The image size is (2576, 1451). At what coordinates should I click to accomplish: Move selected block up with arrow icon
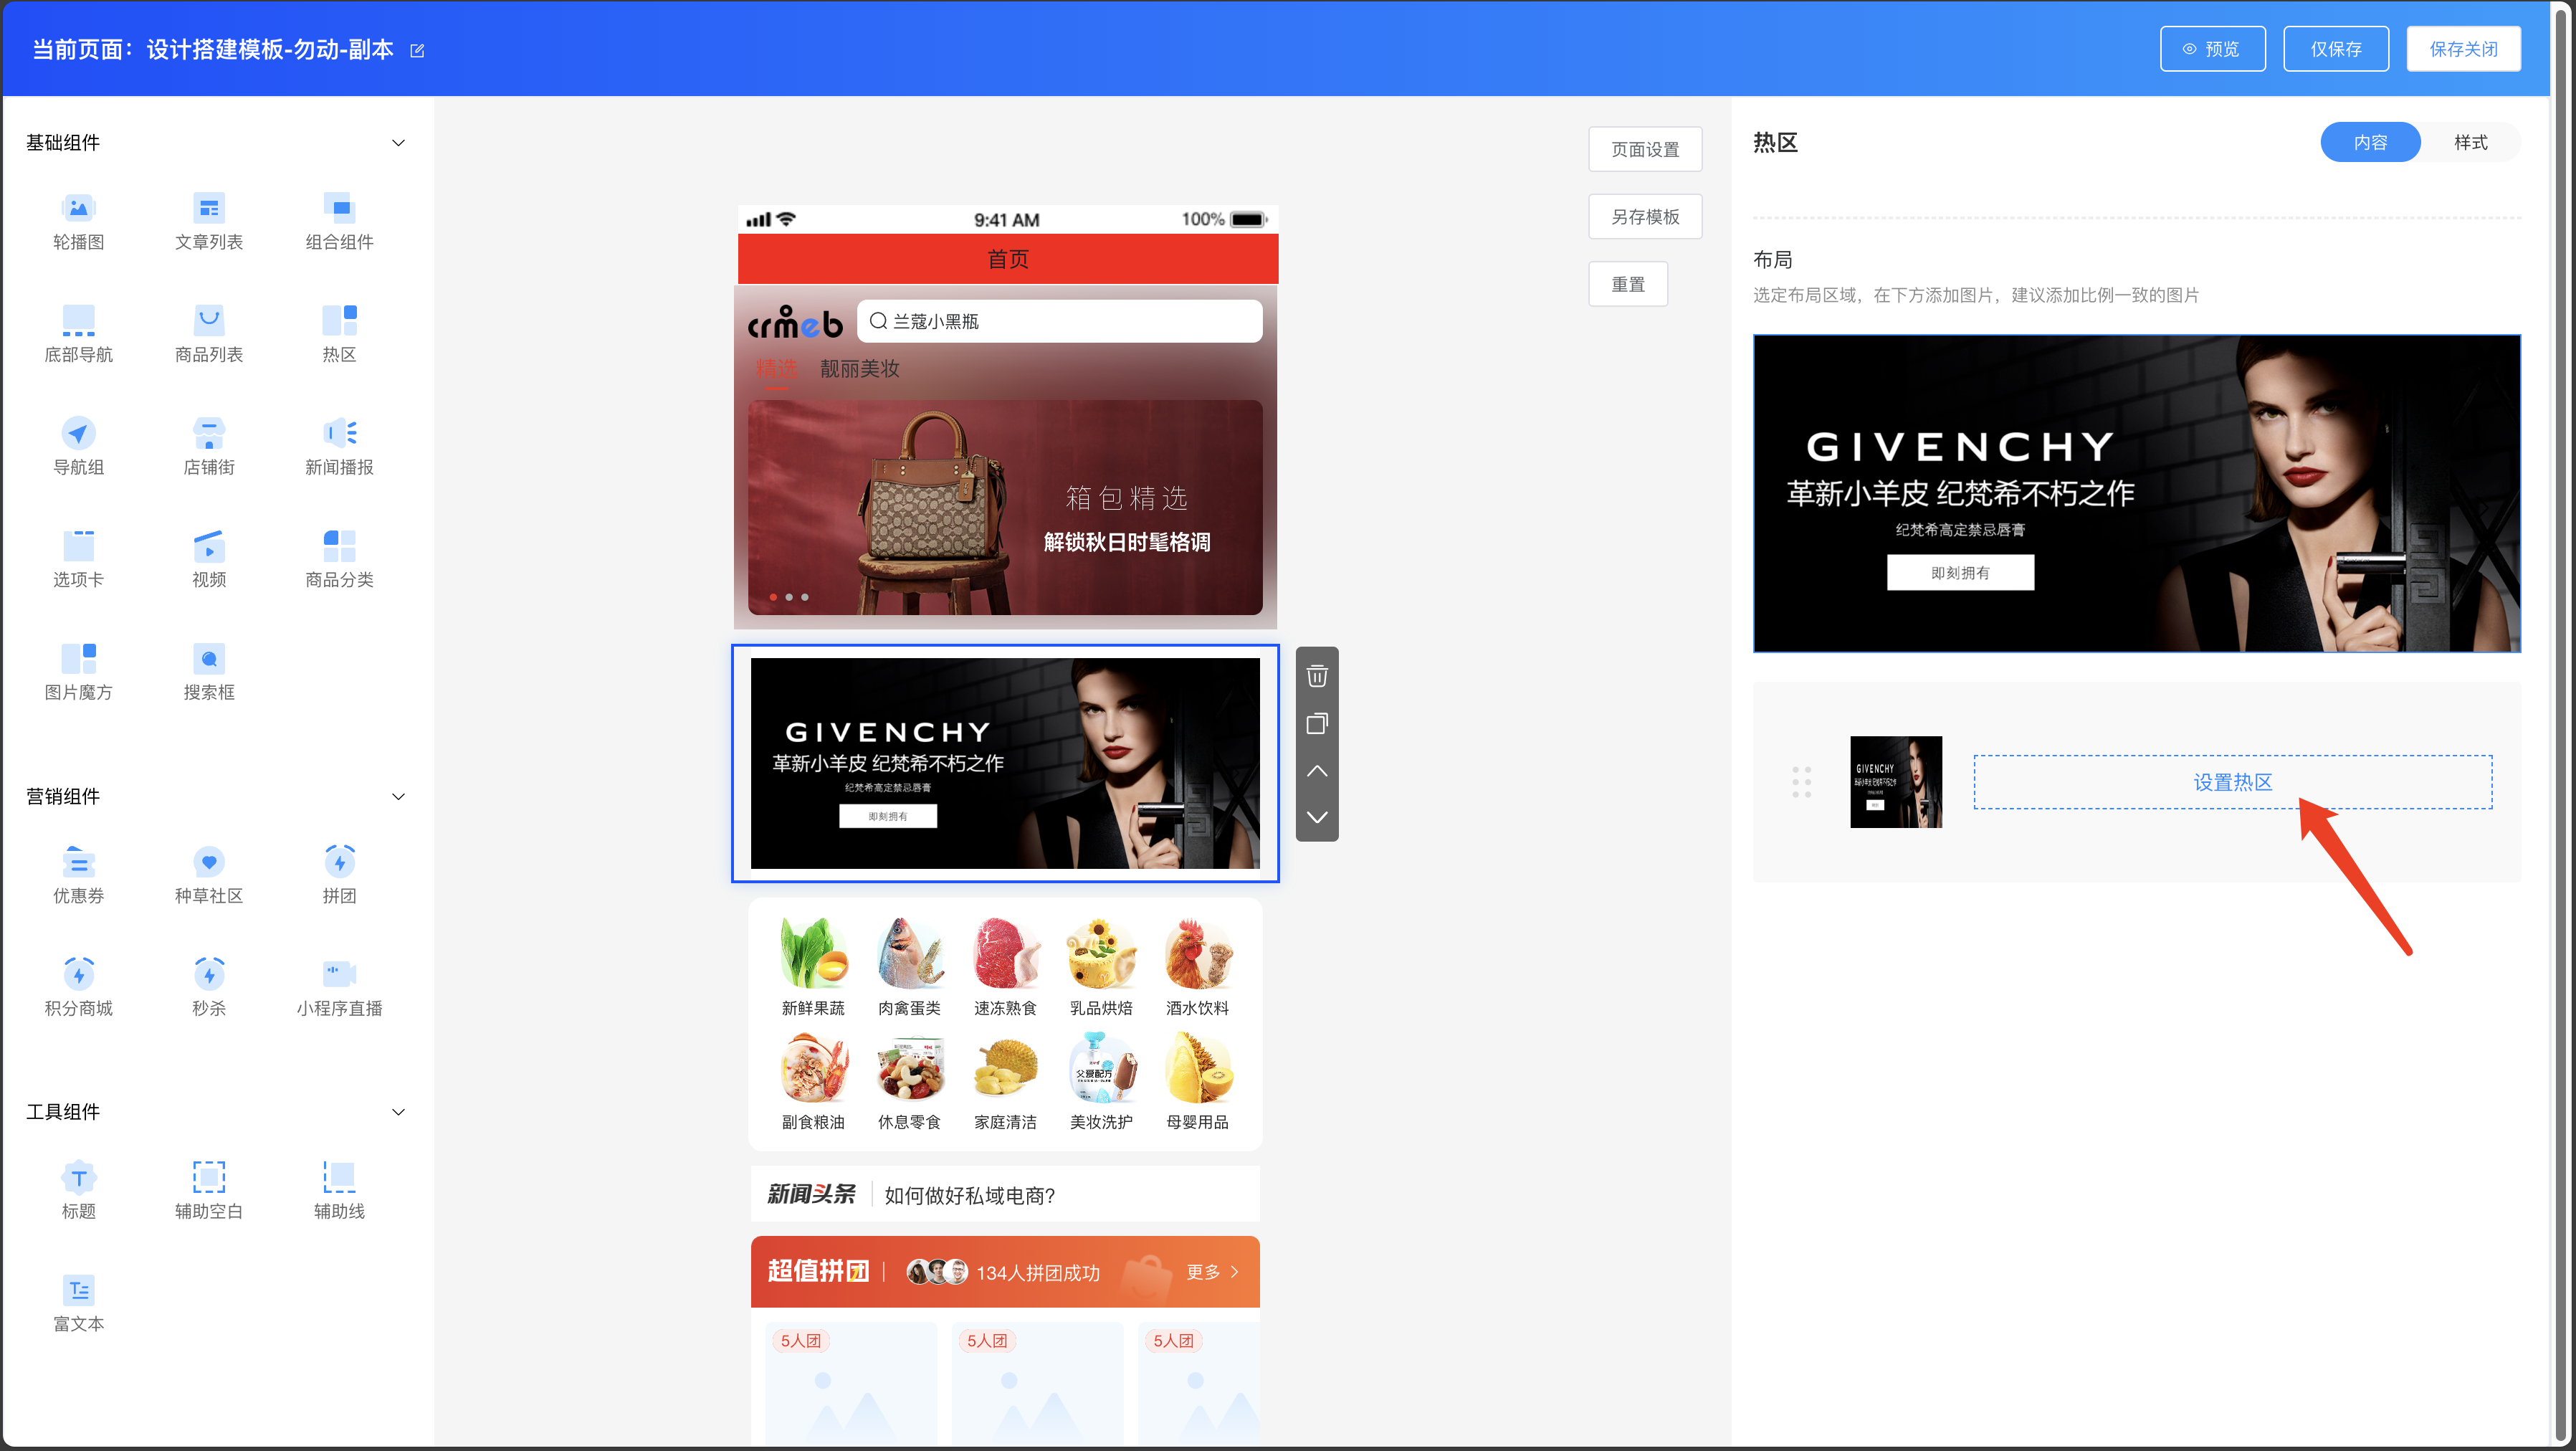point(1317,770)
